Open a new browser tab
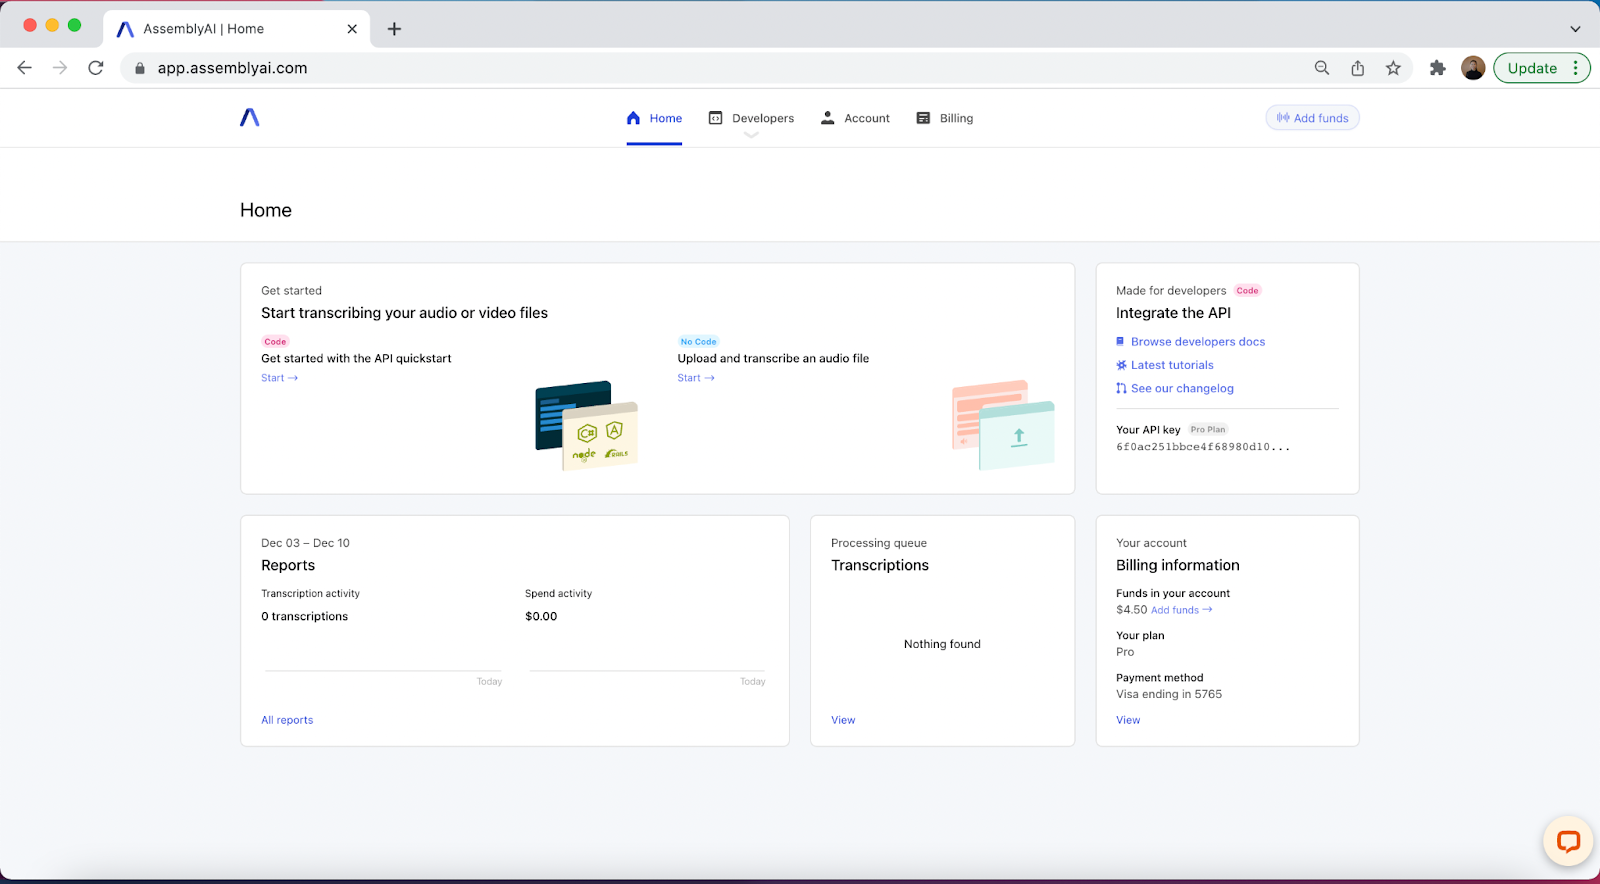The height and width of the screenshot is (884, 1600). click(394, 29)
